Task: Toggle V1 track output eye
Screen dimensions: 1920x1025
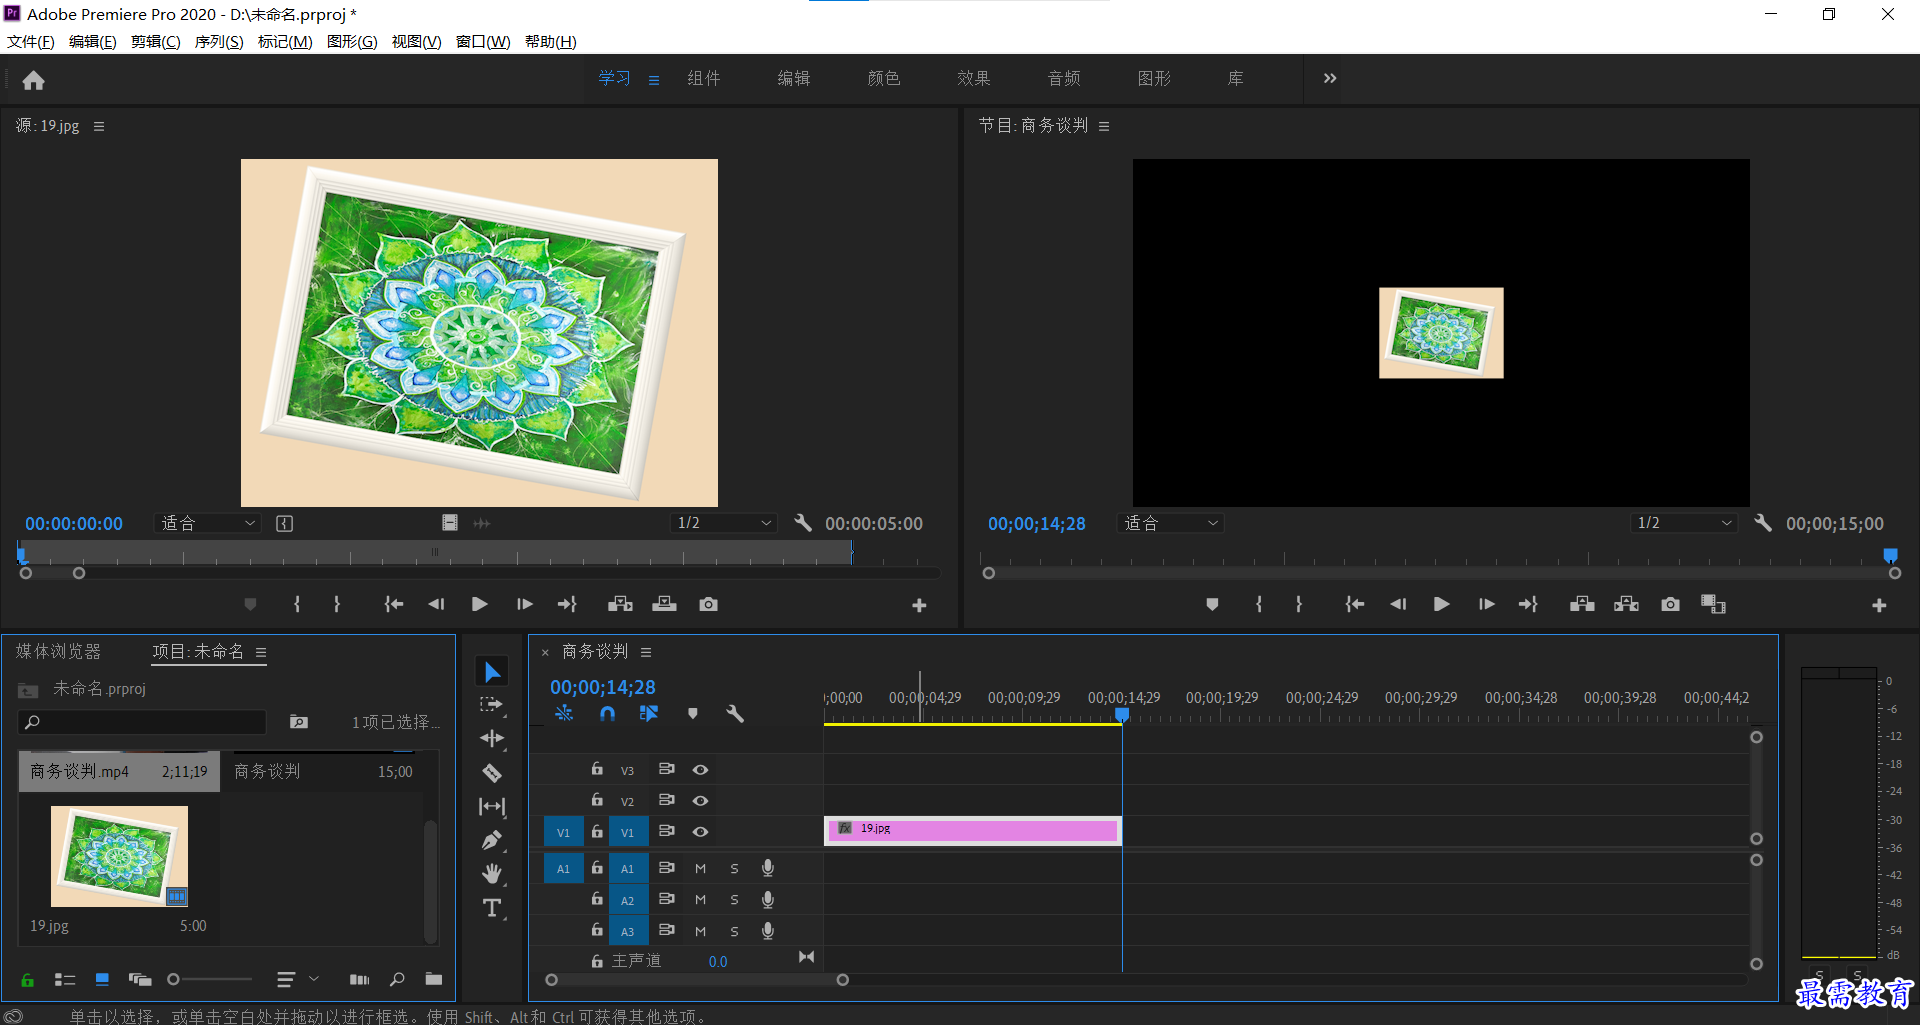Action: click(700, 832)
